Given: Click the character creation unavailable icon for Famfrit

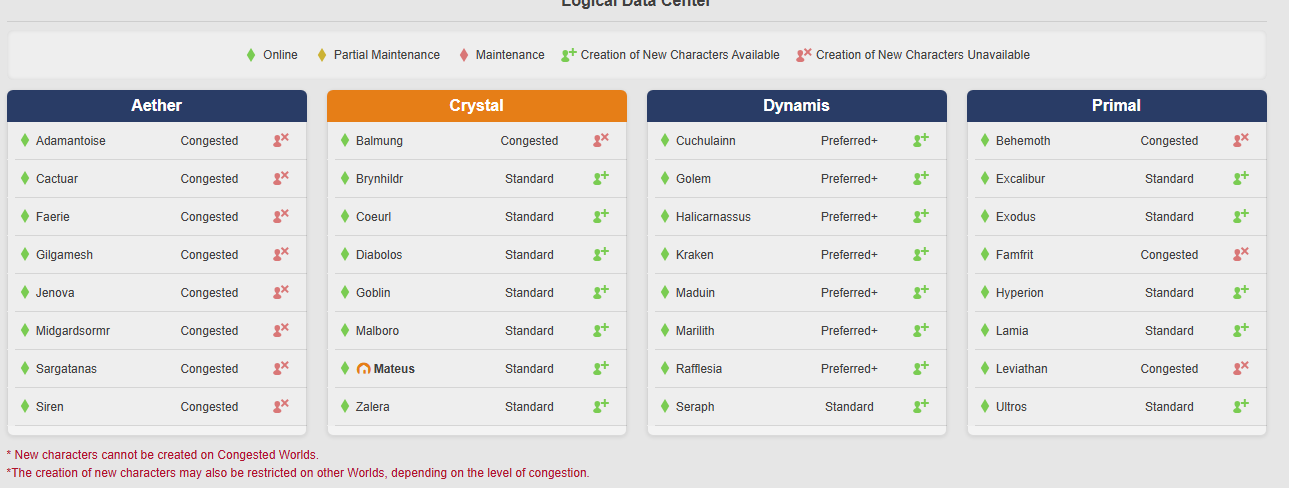Looking at the screenshot, I should [1241, 254].
